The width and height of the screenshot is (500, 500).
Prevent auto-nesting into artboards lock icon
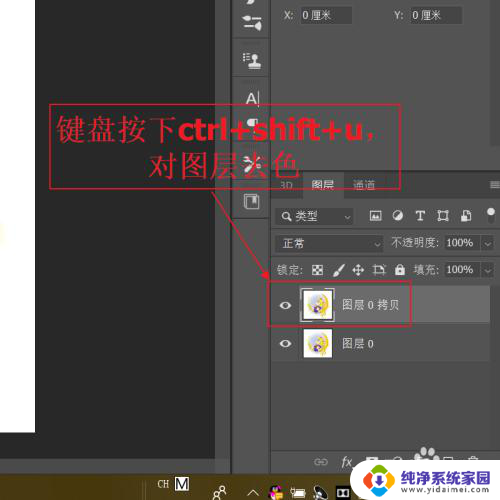pos(379,270)
